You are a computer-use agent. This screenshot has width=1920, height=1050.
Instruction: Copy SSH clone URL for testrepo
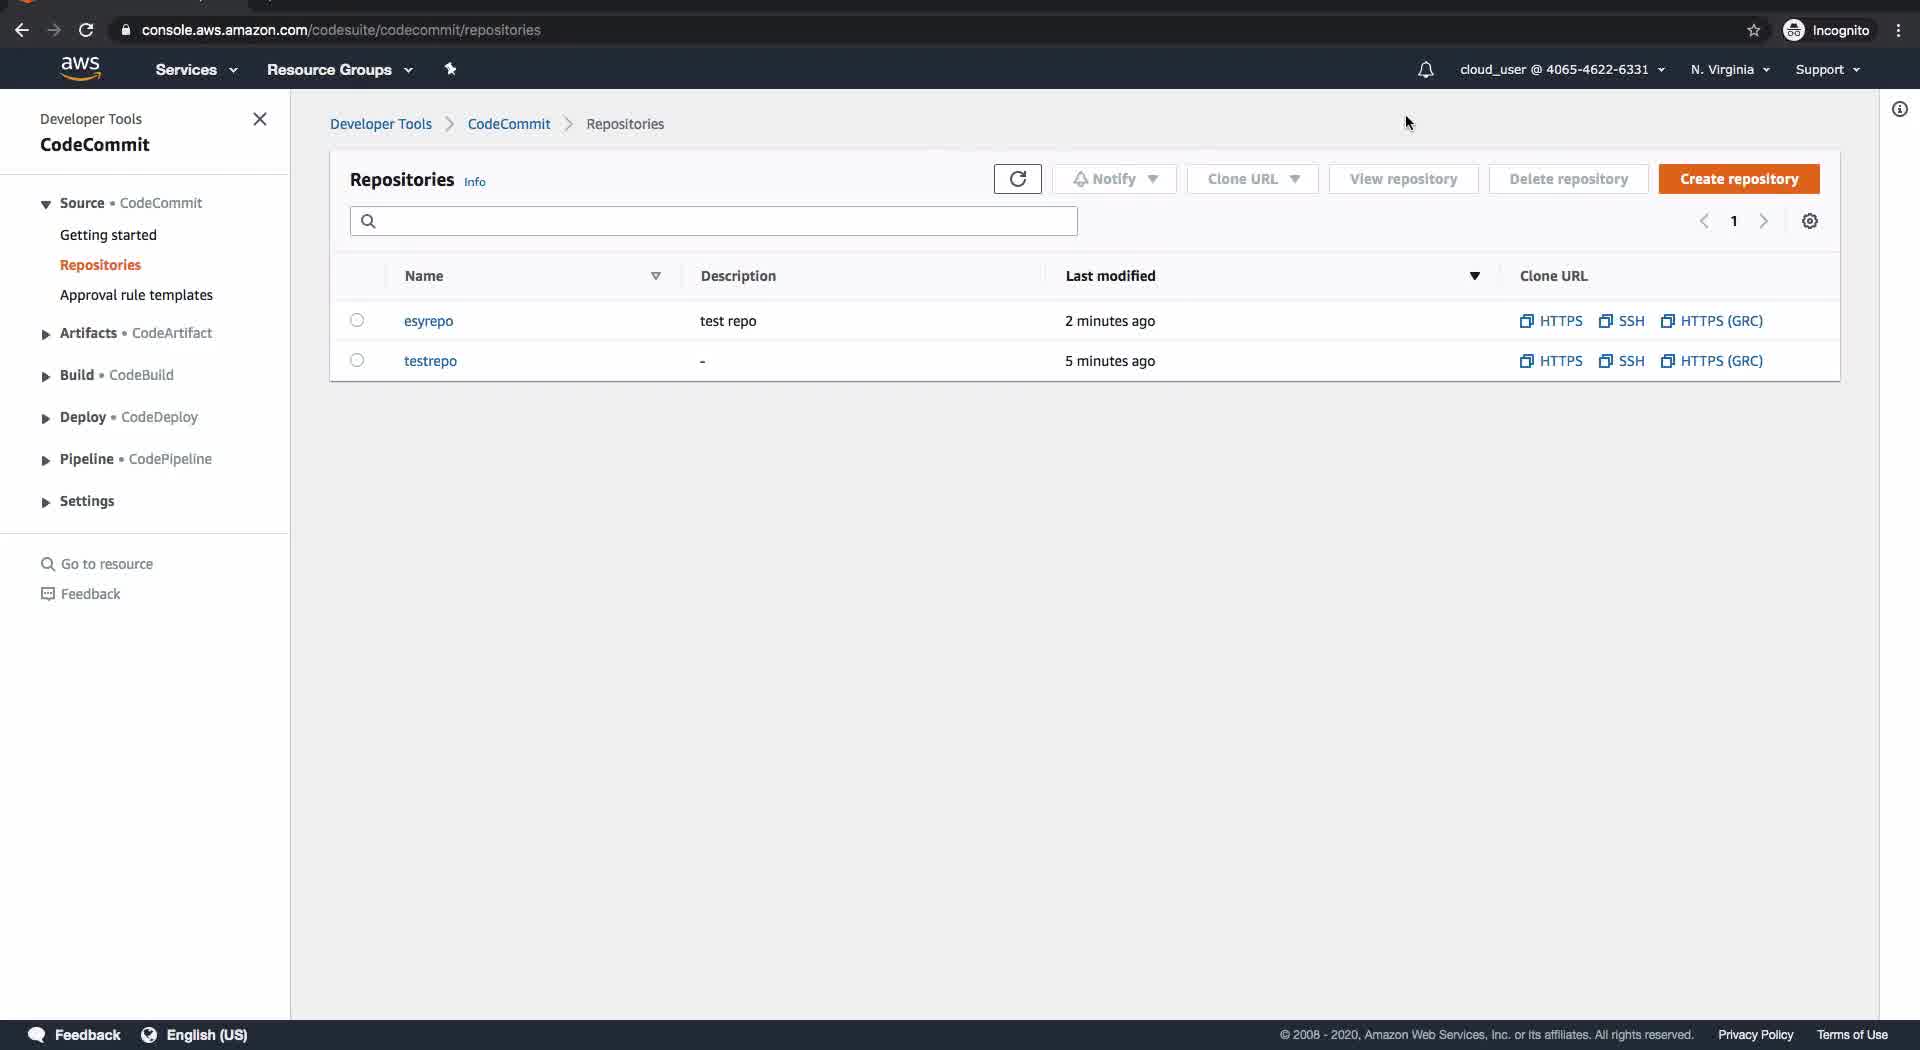pos(1621,361)
